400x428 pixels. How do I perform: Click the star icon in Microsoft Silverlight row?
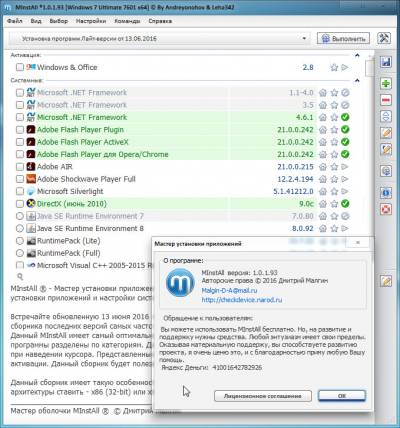click(334, 191)
